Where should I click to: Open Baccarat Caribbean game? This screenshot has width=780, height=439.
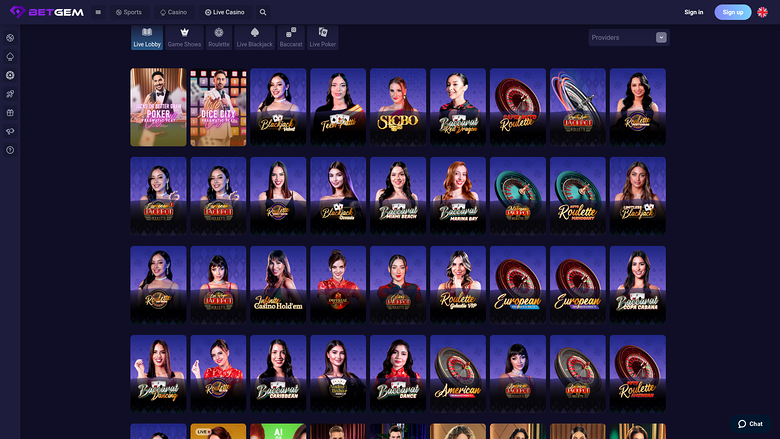coord(278,374)
